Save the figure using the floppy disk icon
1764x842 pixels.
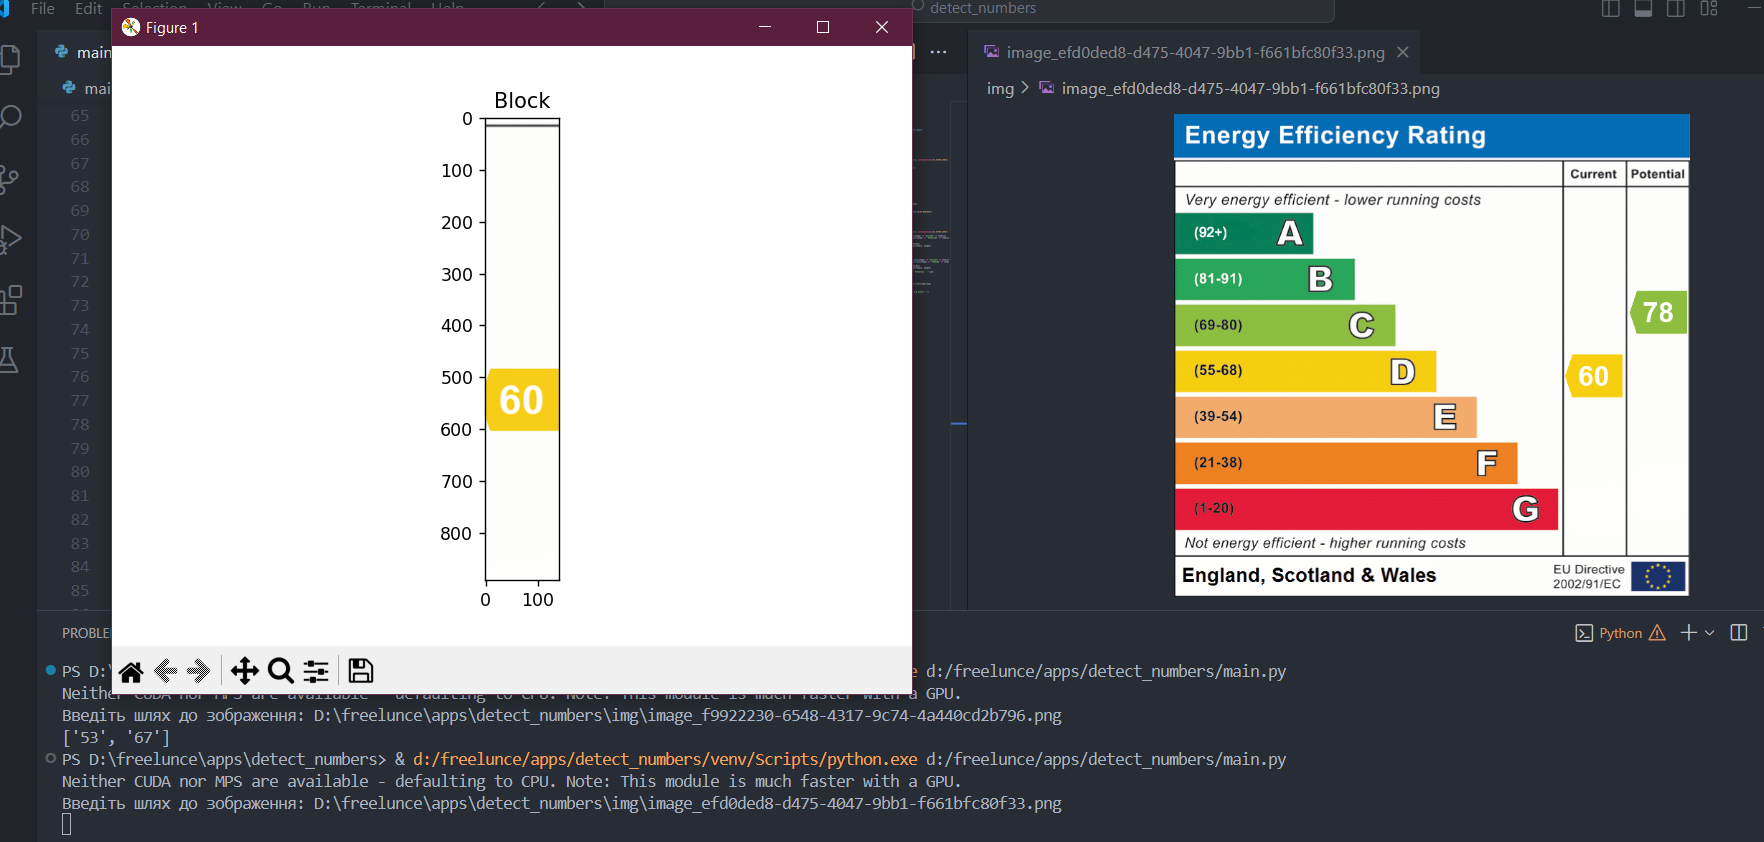(x=361, y=671)
